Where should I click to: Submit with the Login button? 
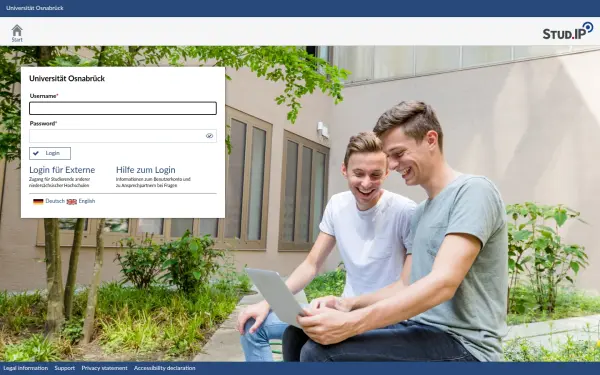50,153
